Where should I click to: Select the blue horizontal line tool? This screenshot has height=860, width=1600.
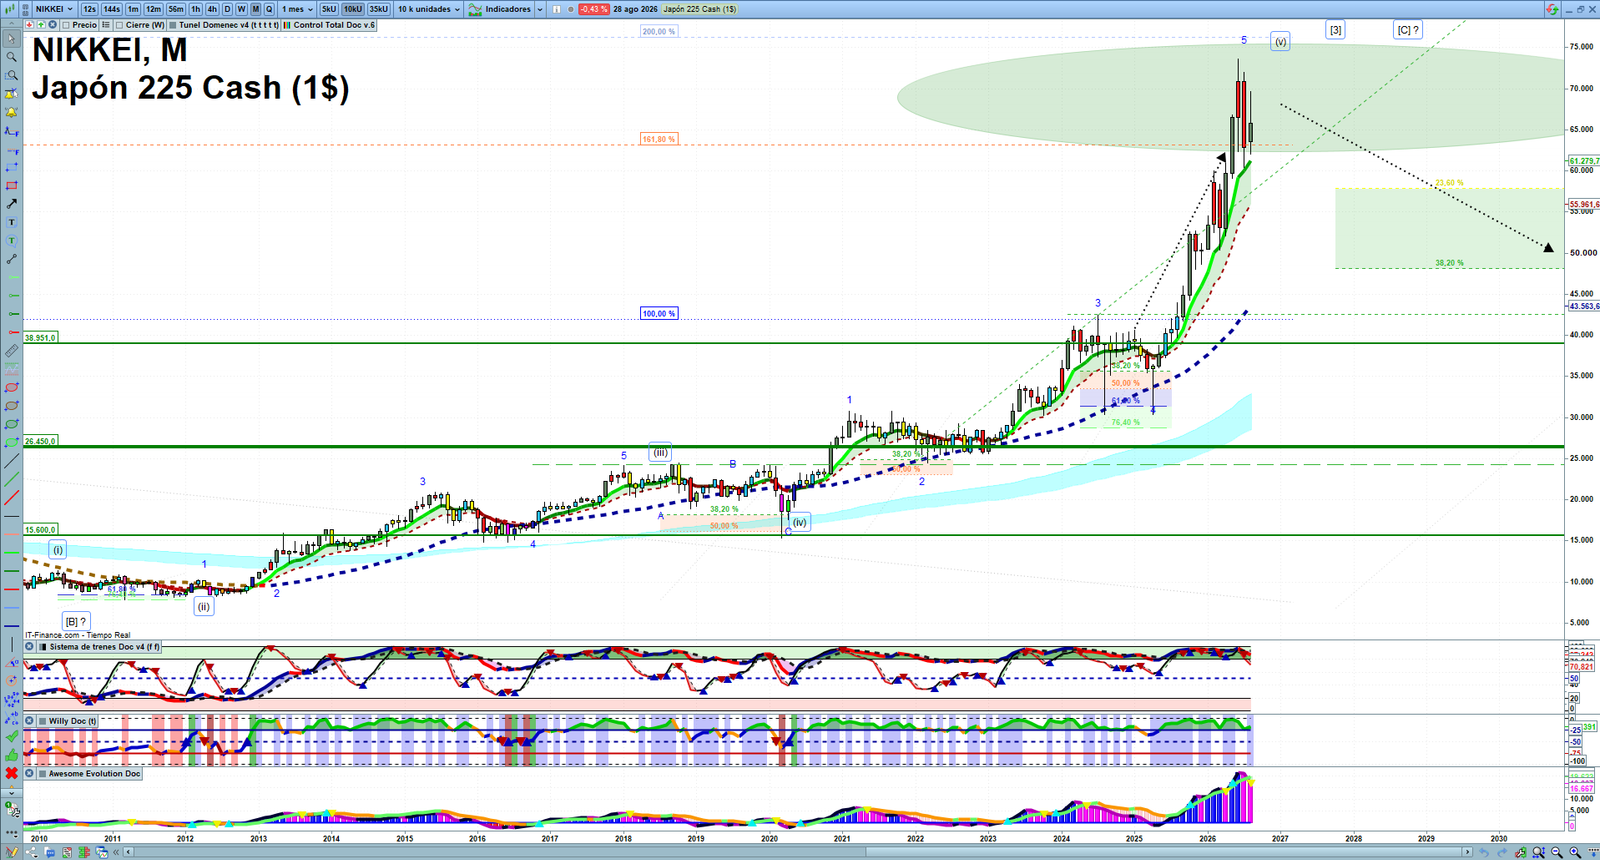(x=12, y=624)
